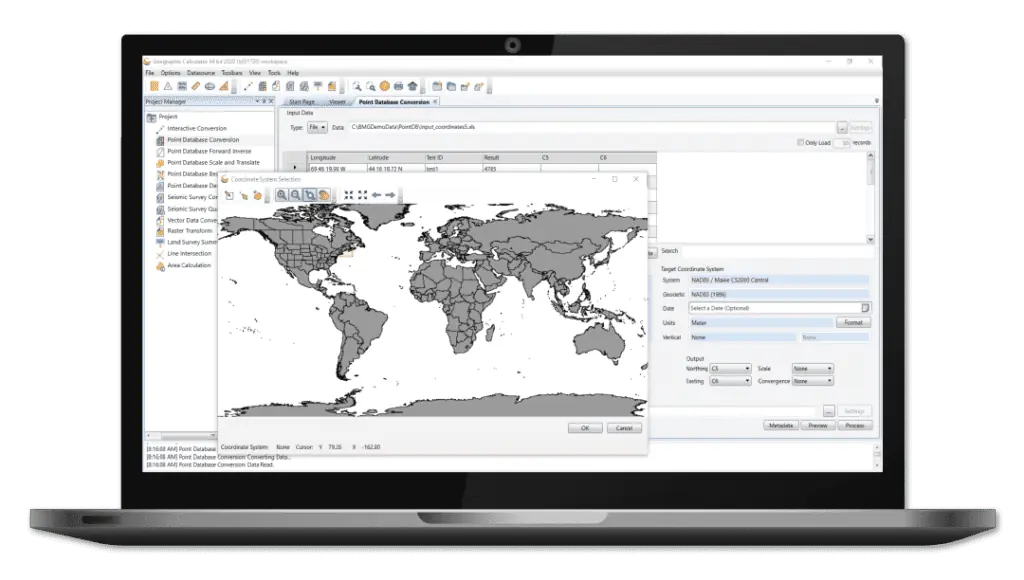Select Area Calculation in Project Manager
Image resolution: width=1024 pixels, height=580 pixels.
[x=189, y=265]
